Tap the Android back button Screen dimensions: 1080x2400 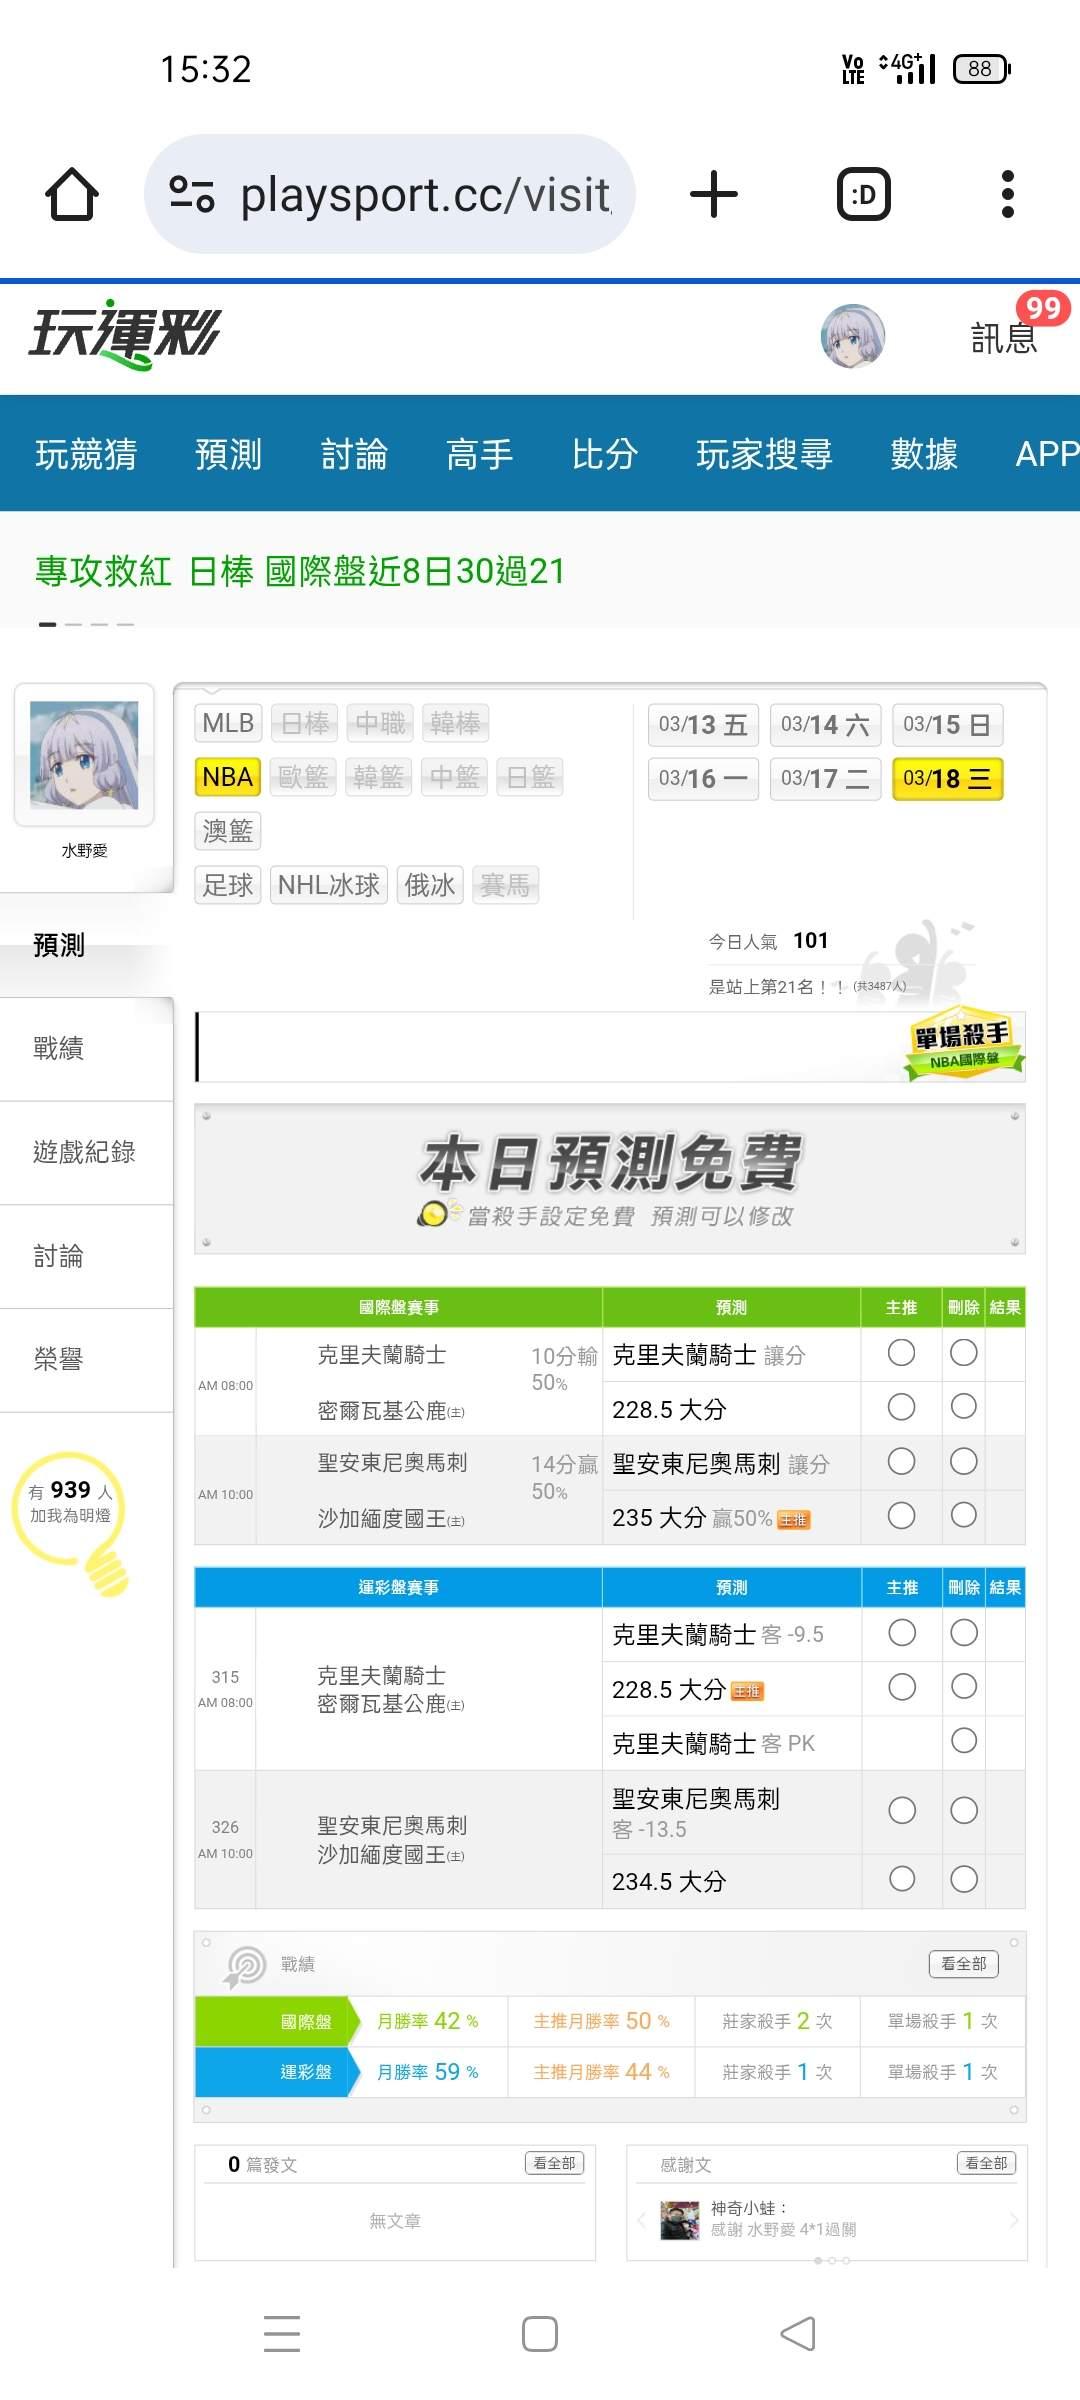(x=798, y=2333)
